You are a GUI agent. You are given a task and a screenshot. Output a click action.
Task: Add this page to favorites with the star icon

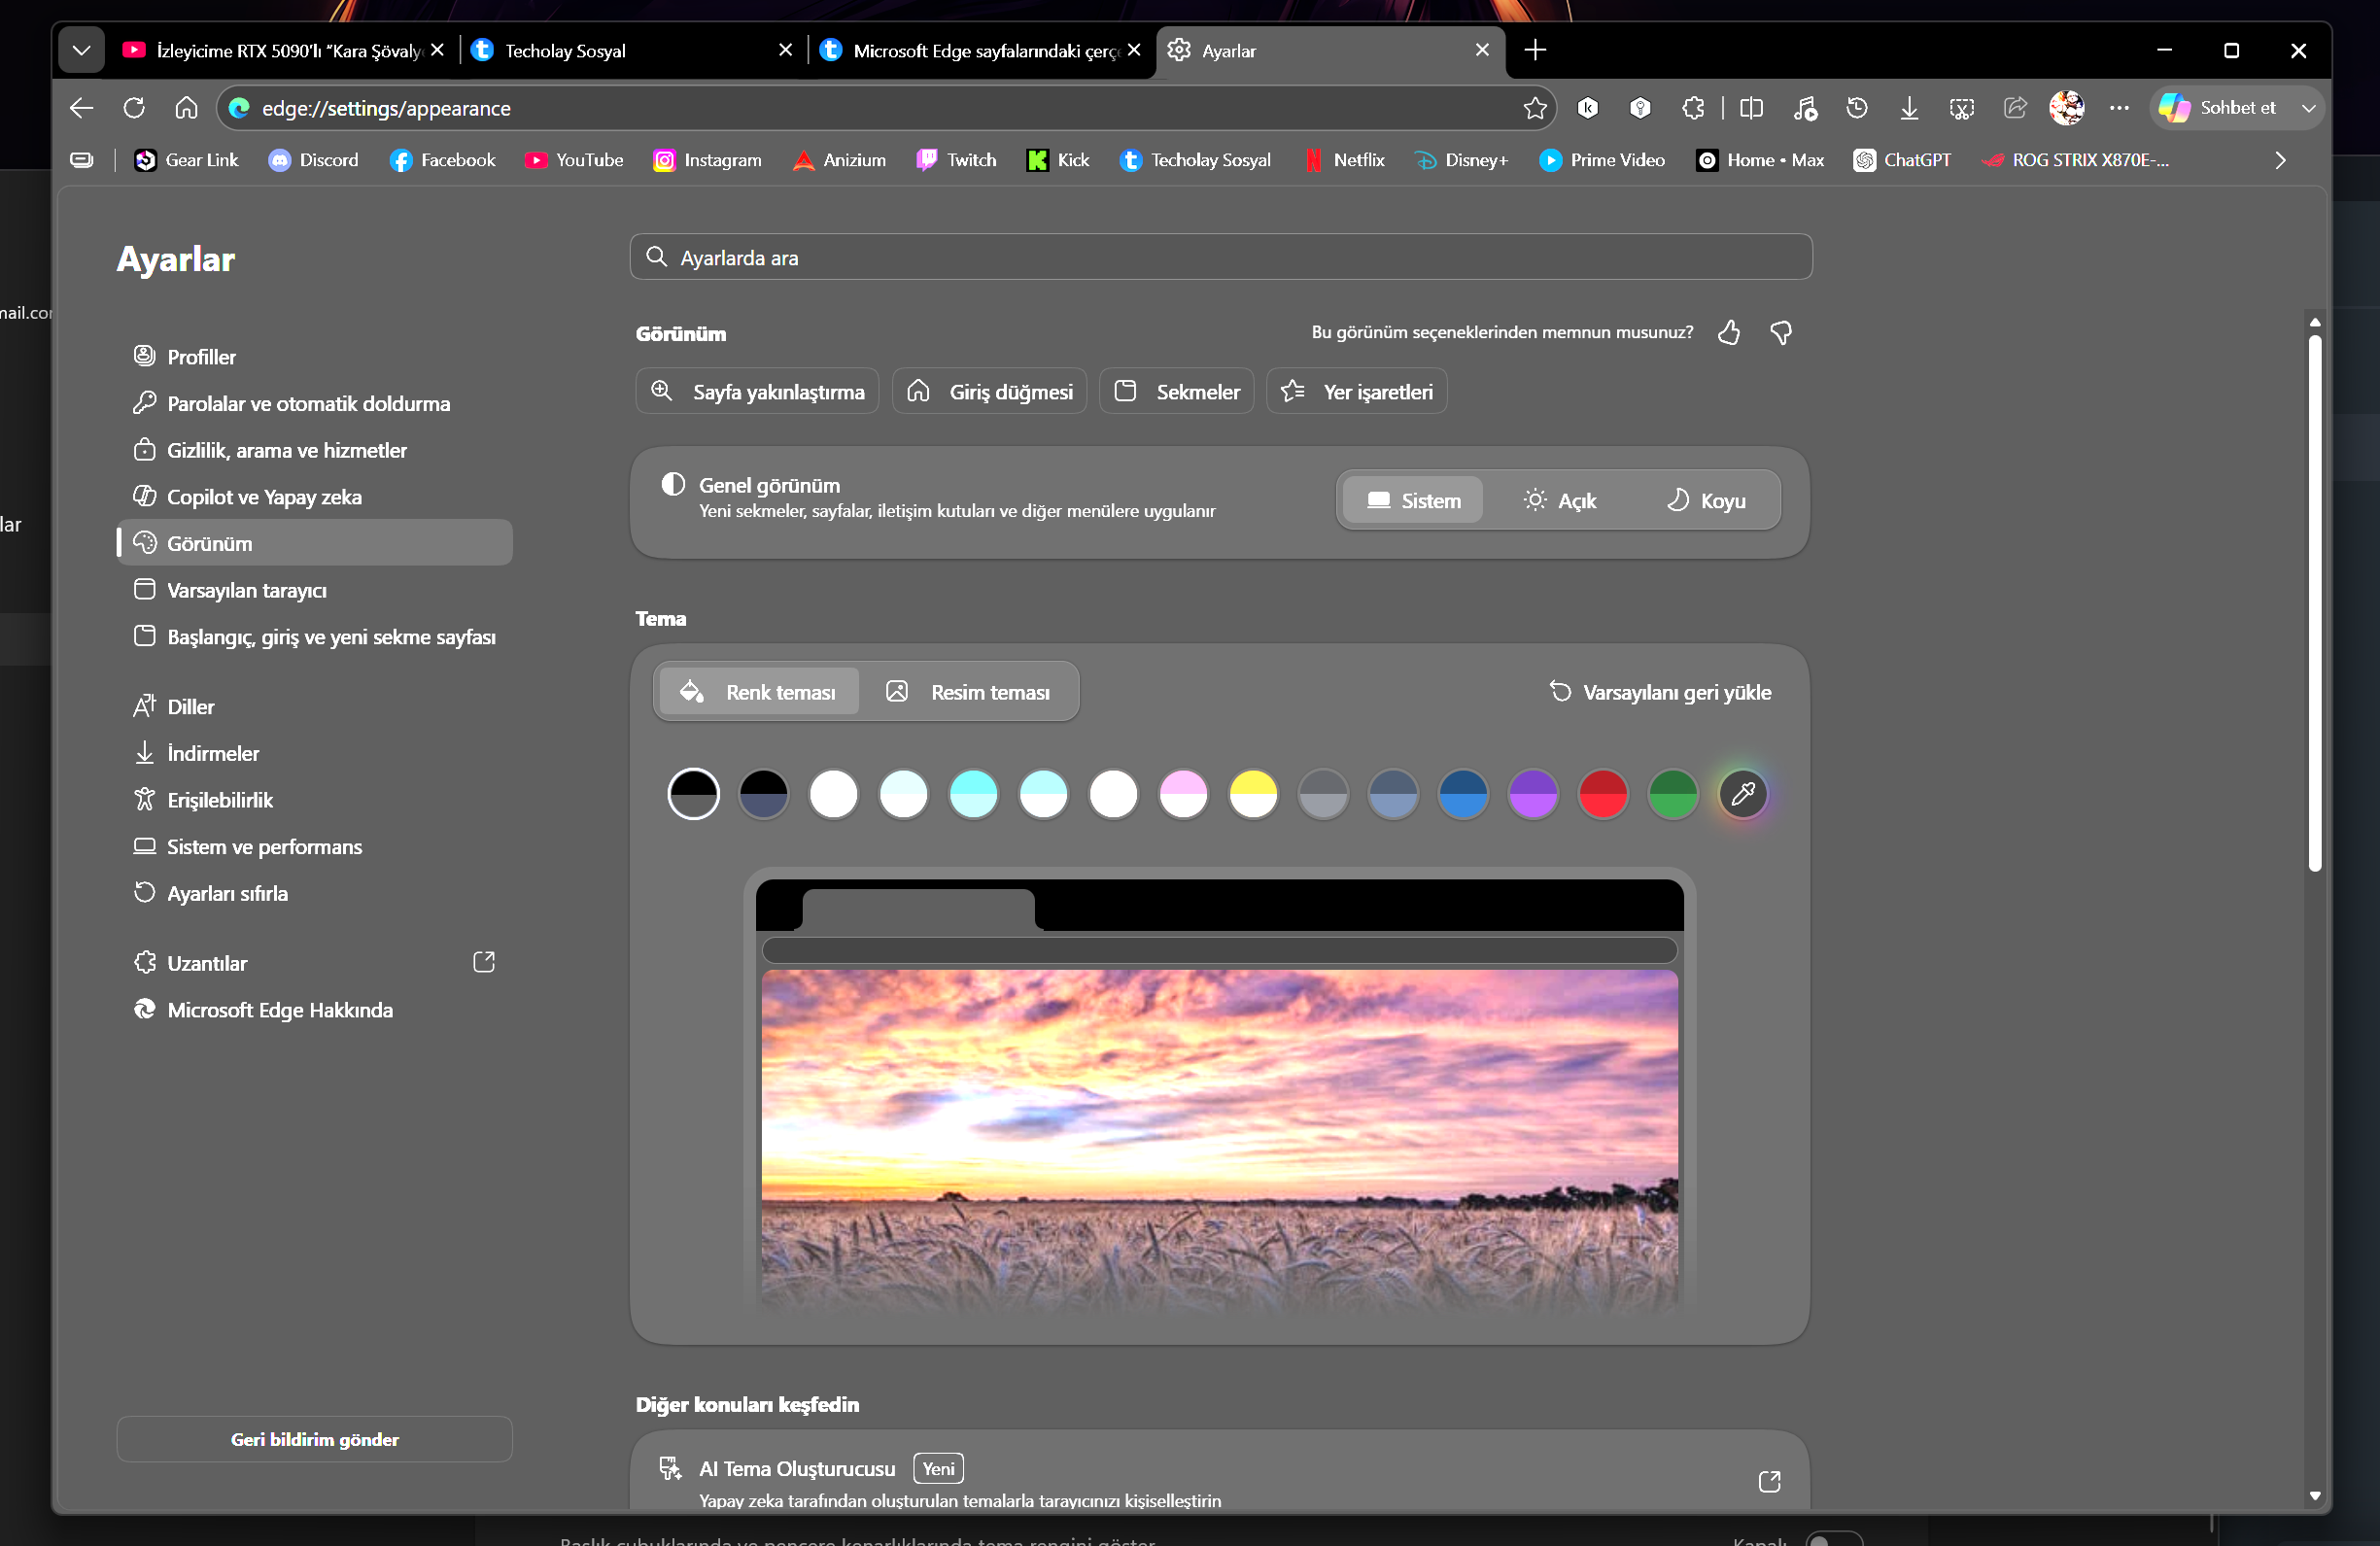click(1535, 108)
